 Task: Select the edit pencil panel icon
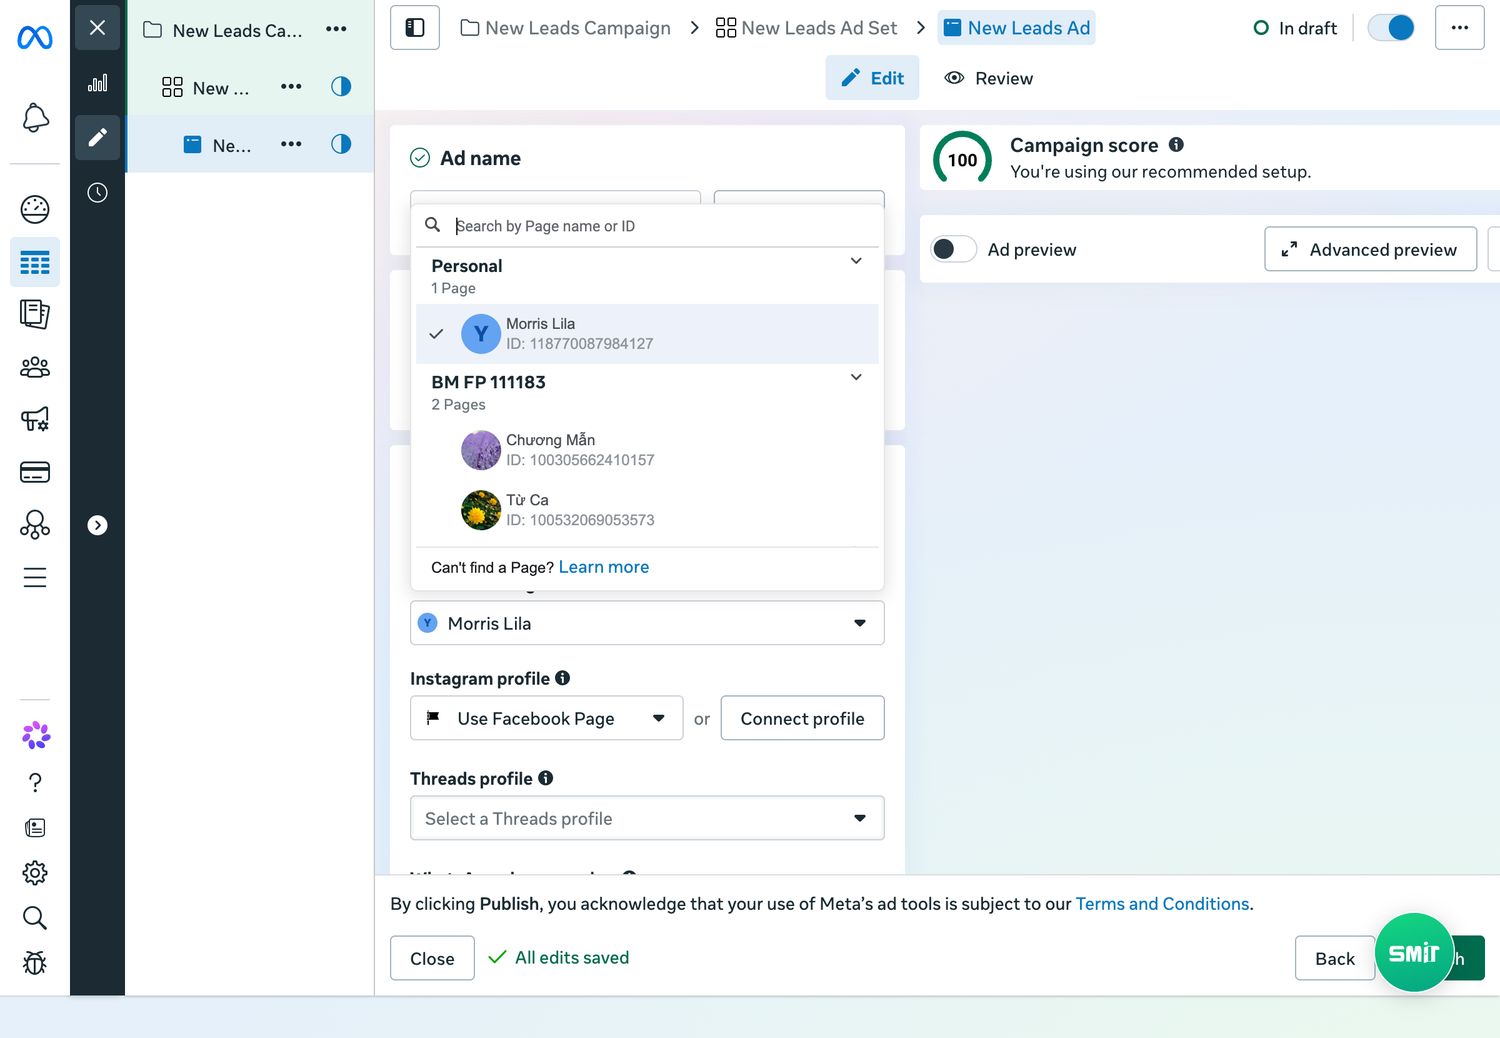97,137
